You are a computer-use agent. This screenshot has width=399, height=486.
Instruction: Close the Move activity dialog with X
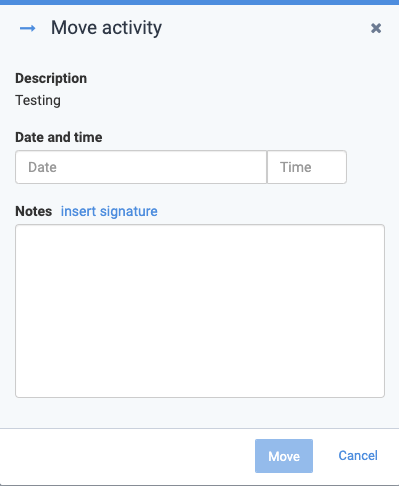click(x=376, y=28)
